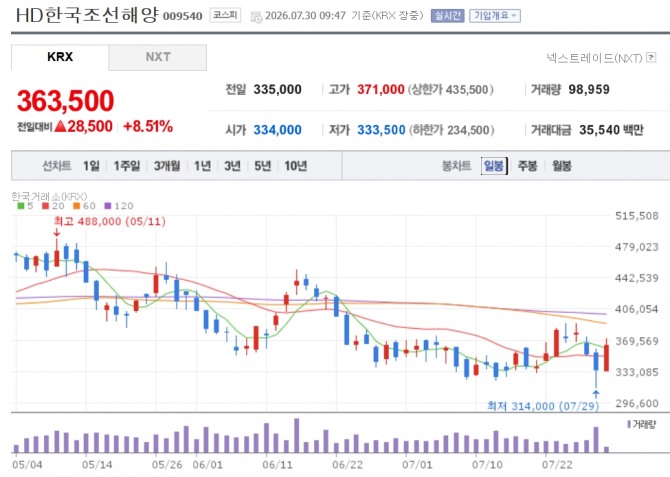Select the 1주일 line chart period
The image size is (670, 477).
point(127,166)
